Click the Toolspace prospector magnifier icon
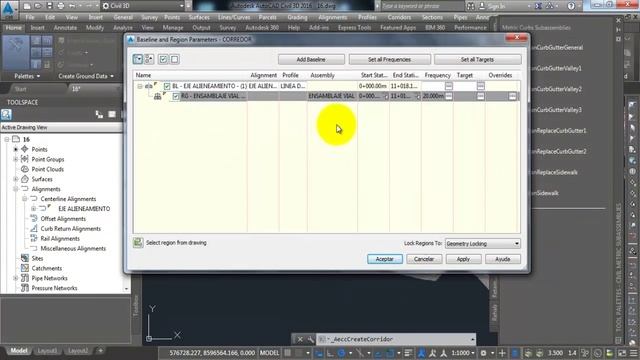 coord(6,114)
